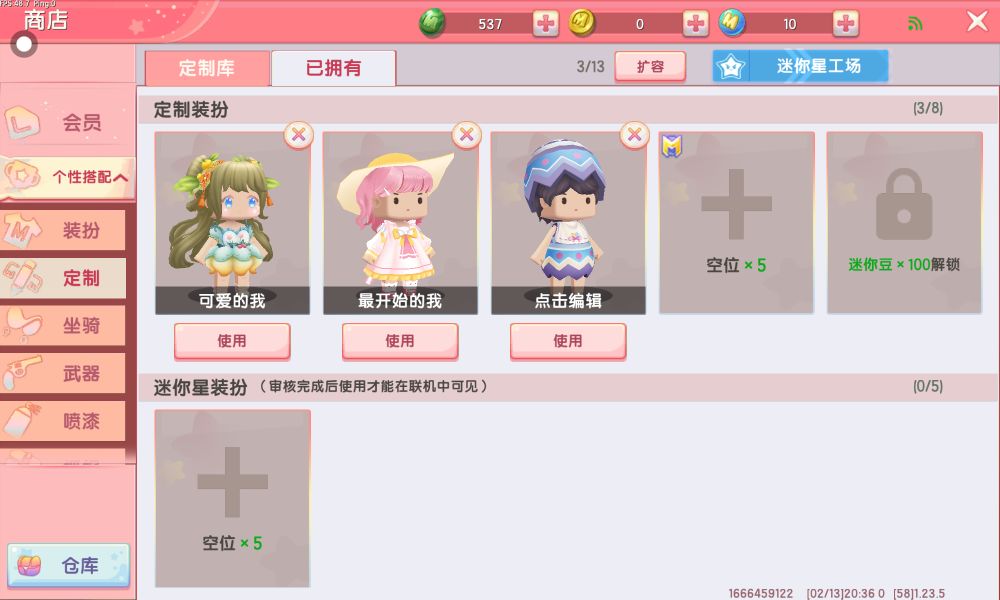Screen dimensions: 1000x600
Task: Open the 装扮 sidebar category
Action: (x=63, y=230)
